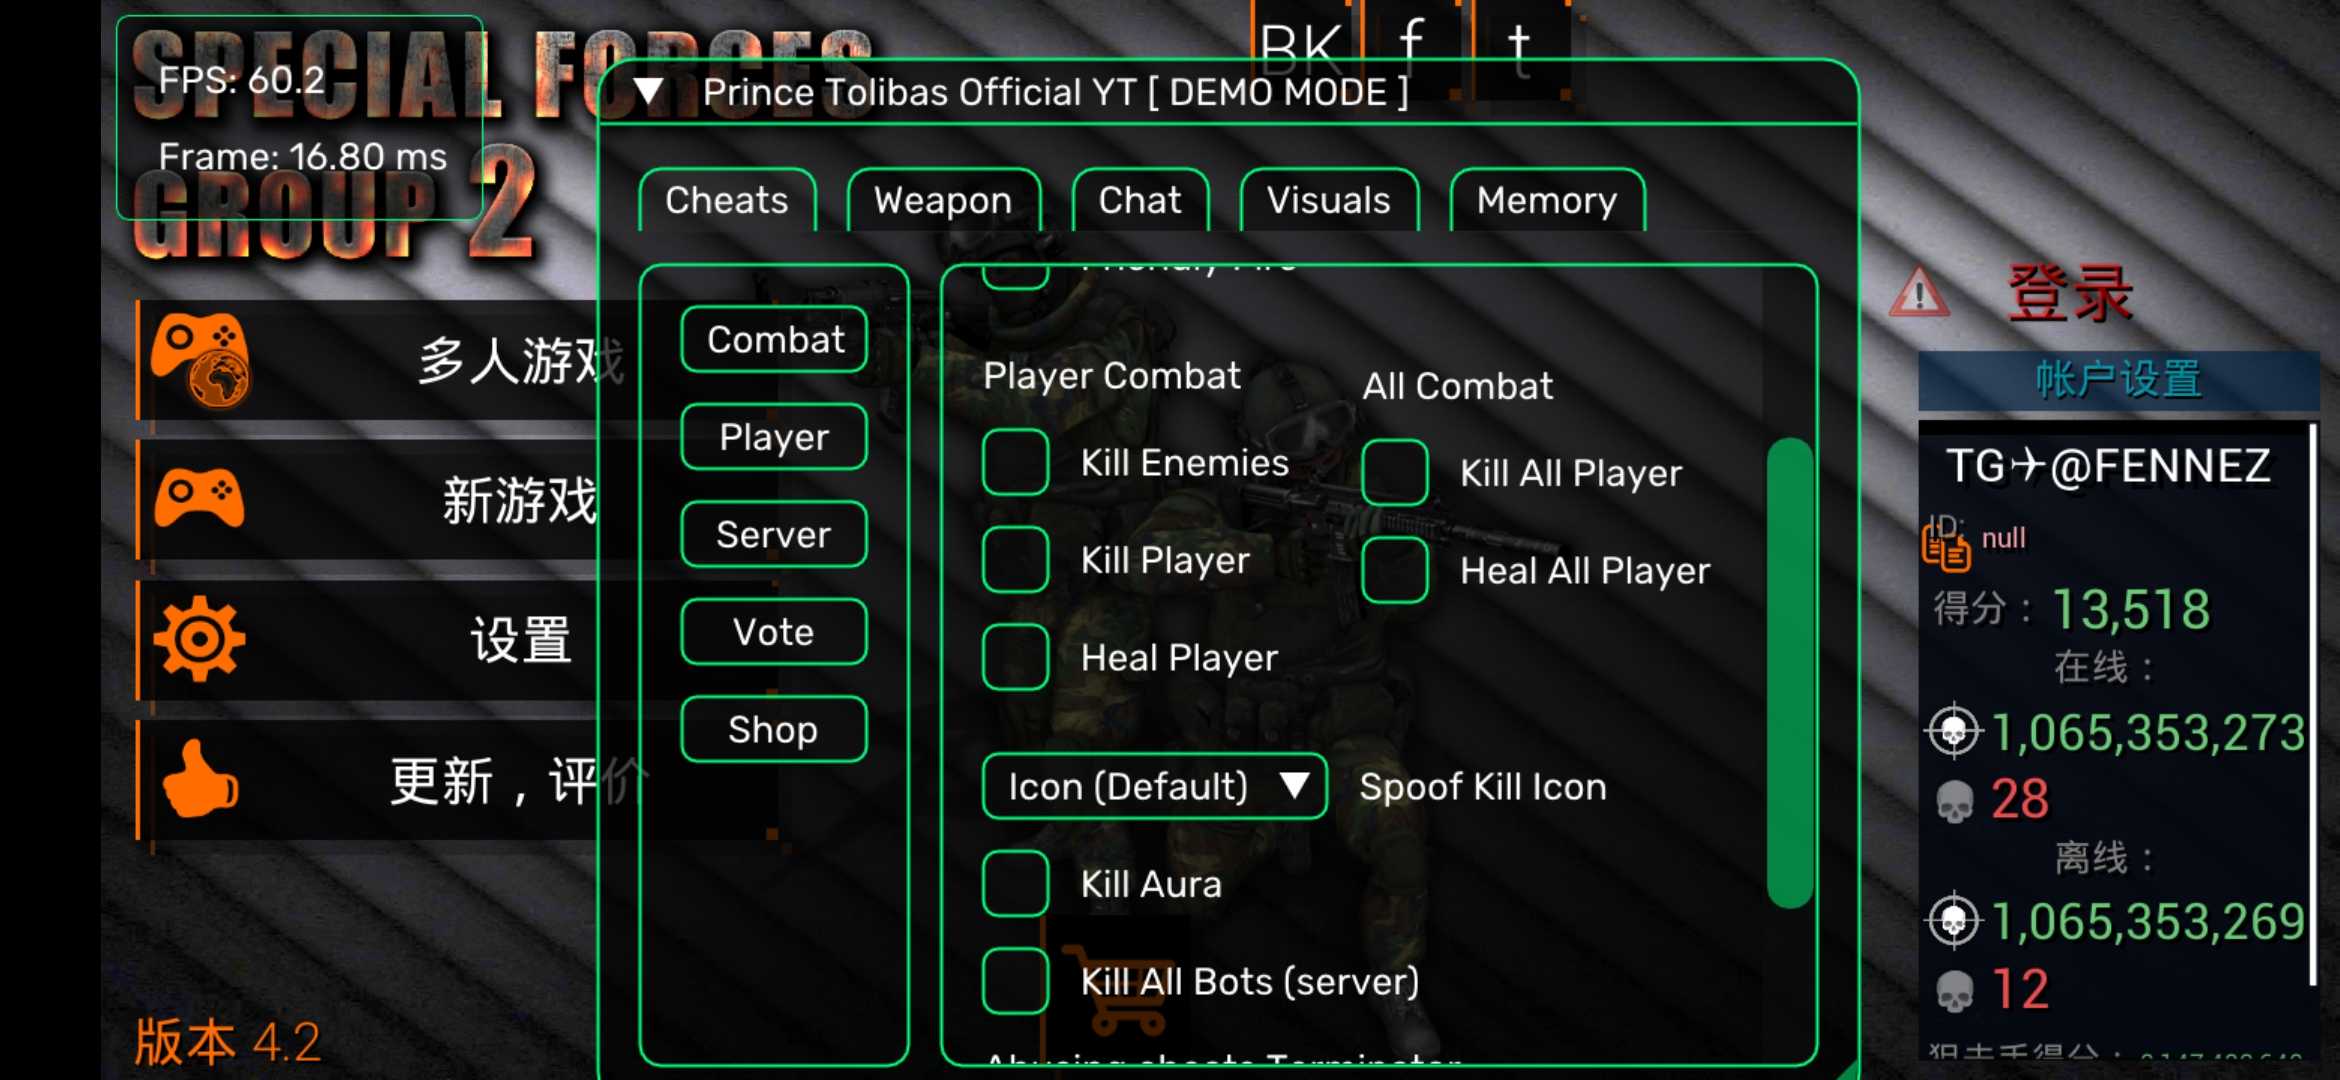Click the online kills crosshair skull icon
The width and height of the screenshot is (2340, 1080).
(x=1953, y=731)
